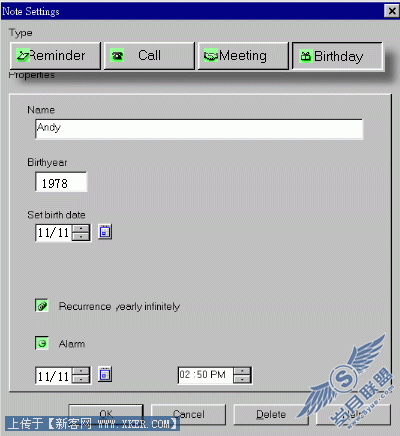Increase birth date with up spinner arrow
Image resolution: width=400 pixels, height=436 pixels.
tap(81, 228)
